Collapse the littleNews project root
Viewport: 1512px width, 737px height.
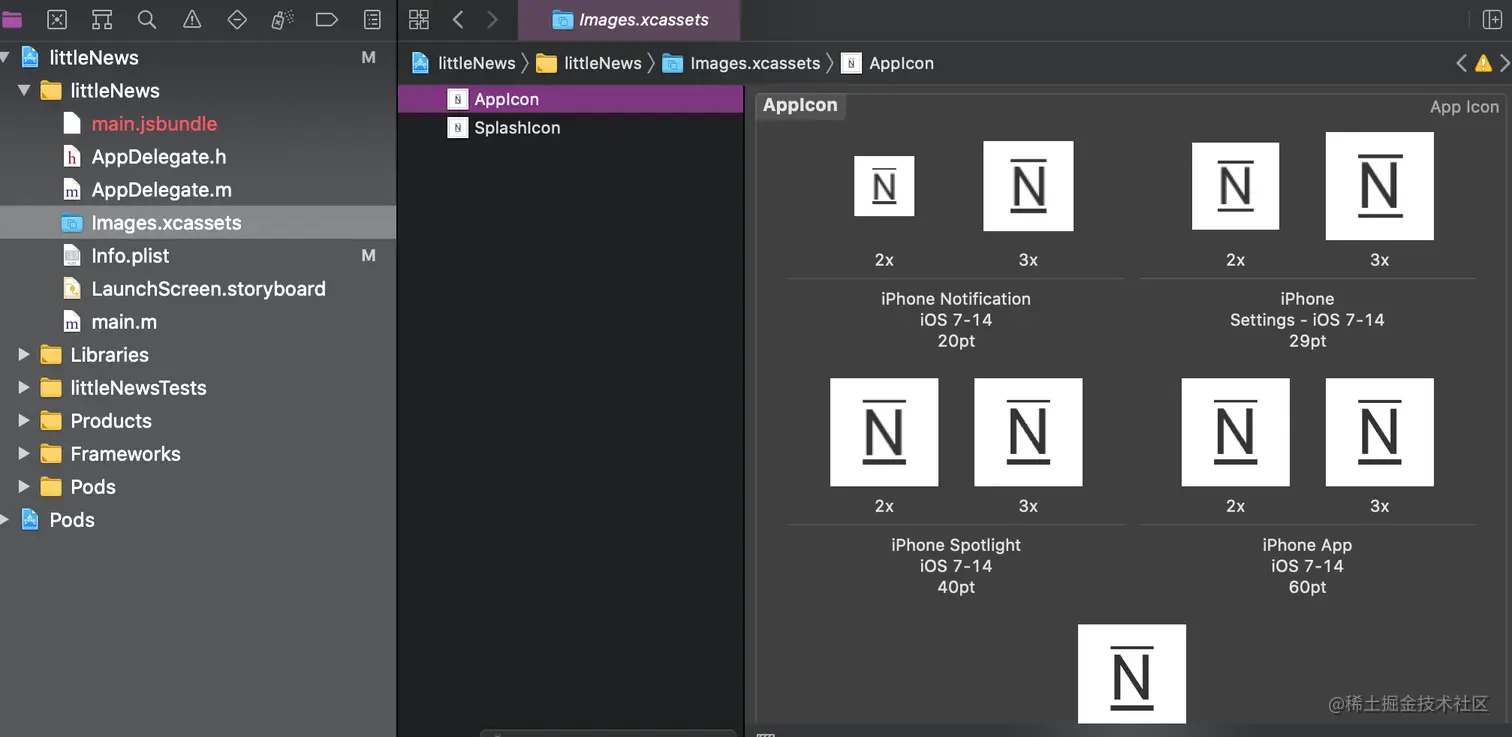coord(6,58)
